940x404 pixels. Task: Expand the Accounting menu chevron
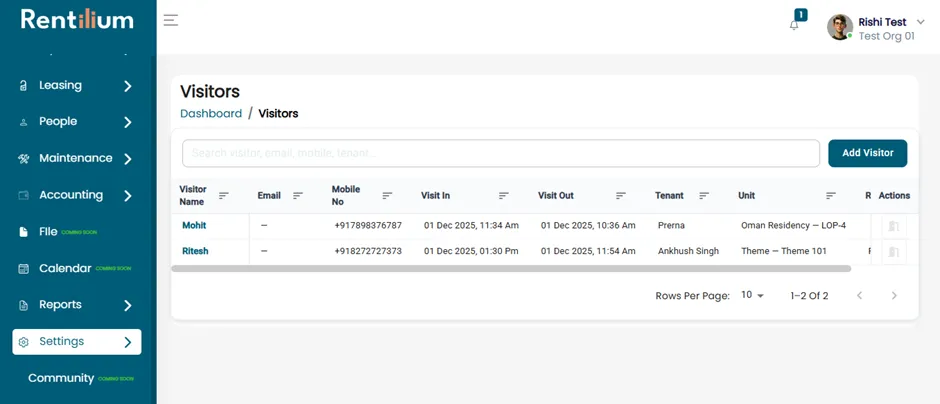(128, 196)
